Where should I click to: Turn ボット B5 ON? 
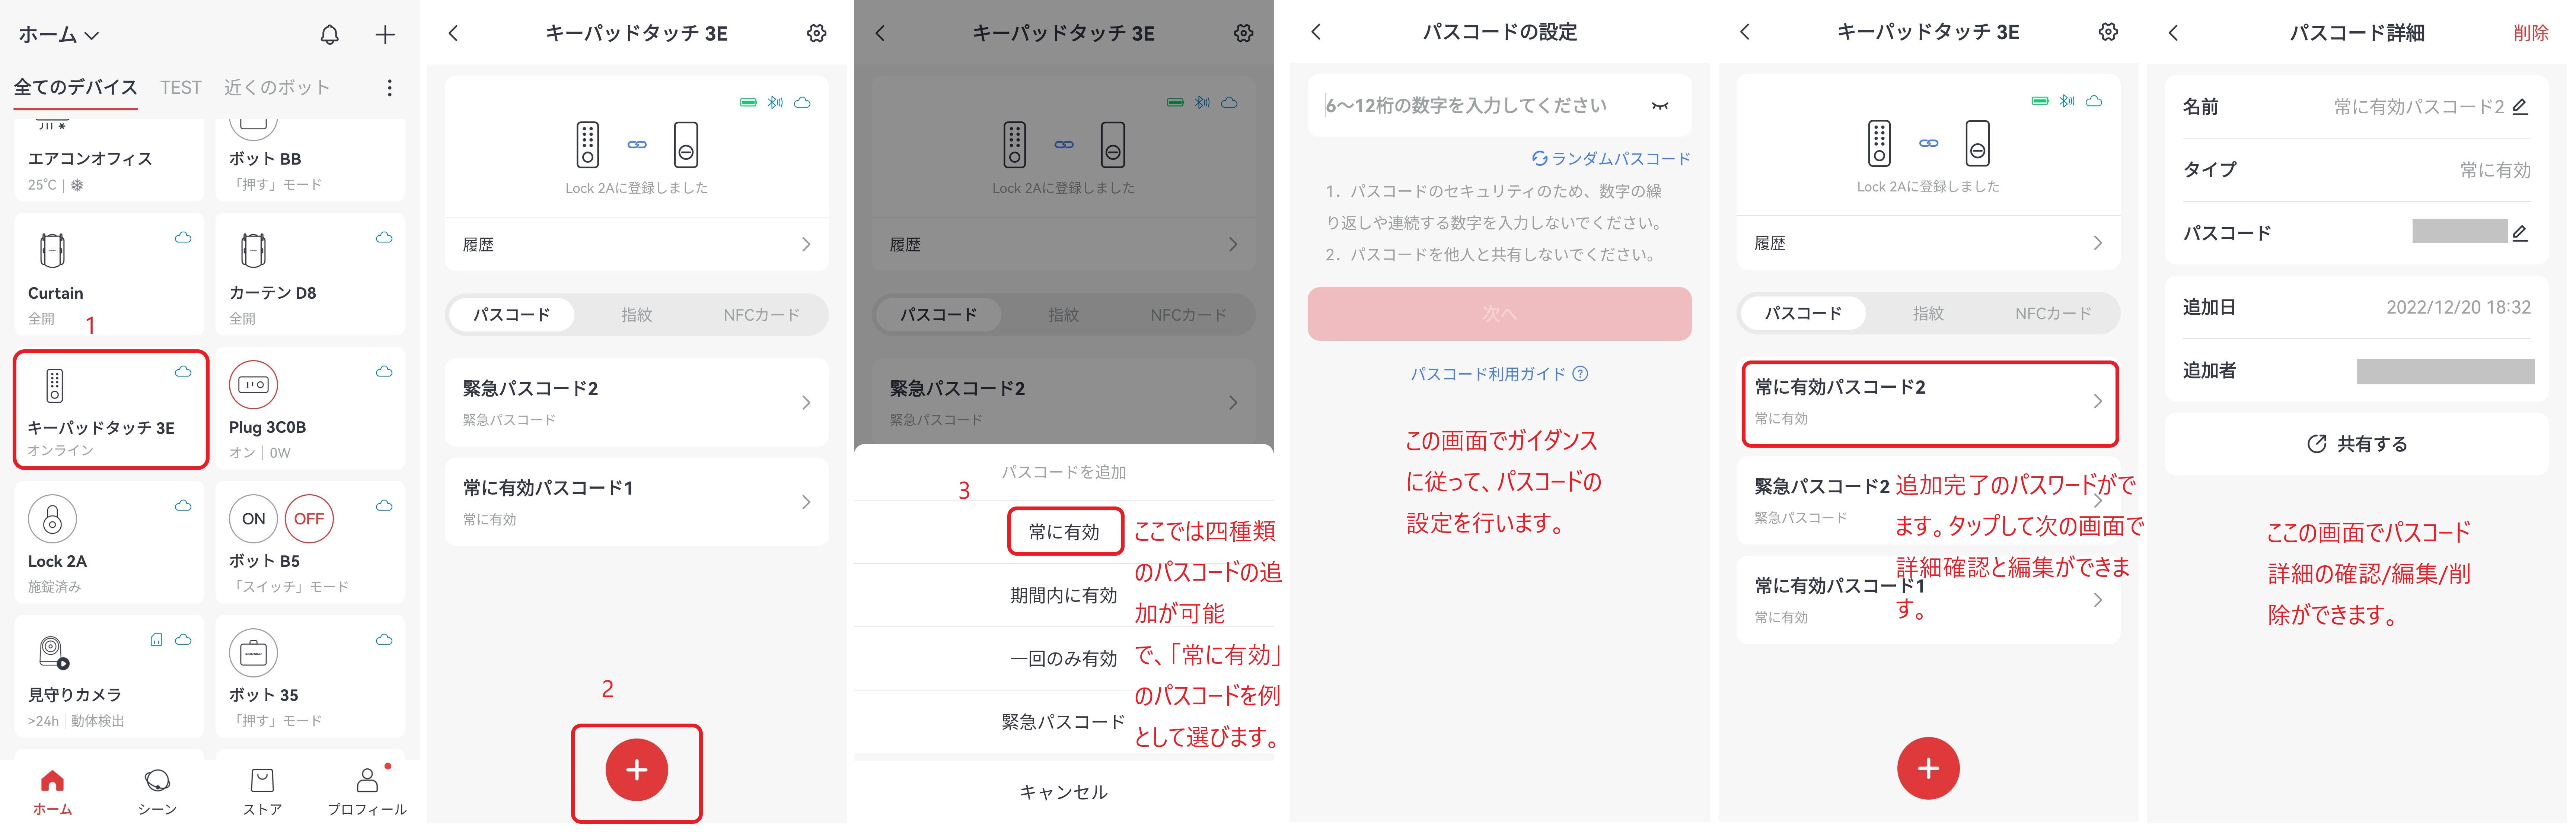[254, 519]
